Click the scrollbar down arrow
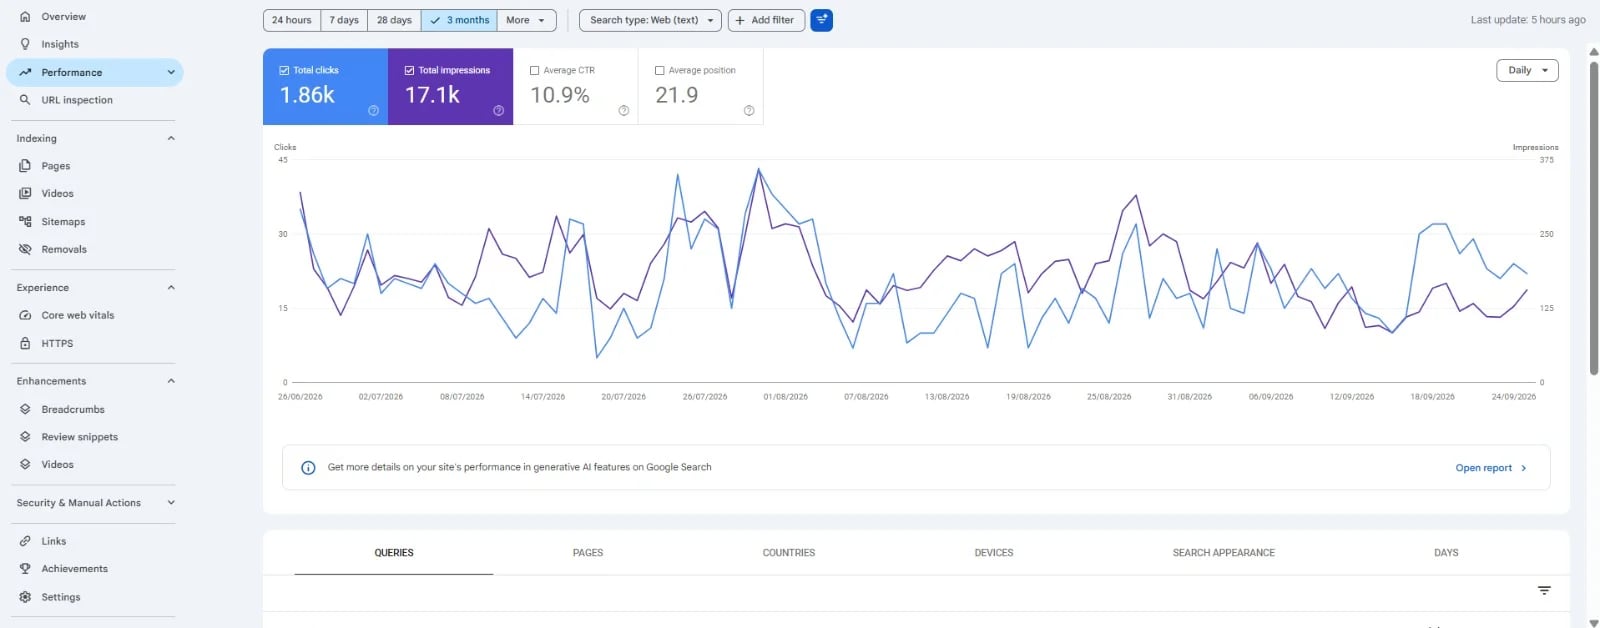The width and height of the screenshot is (1600, 628). coord(1594,622)
